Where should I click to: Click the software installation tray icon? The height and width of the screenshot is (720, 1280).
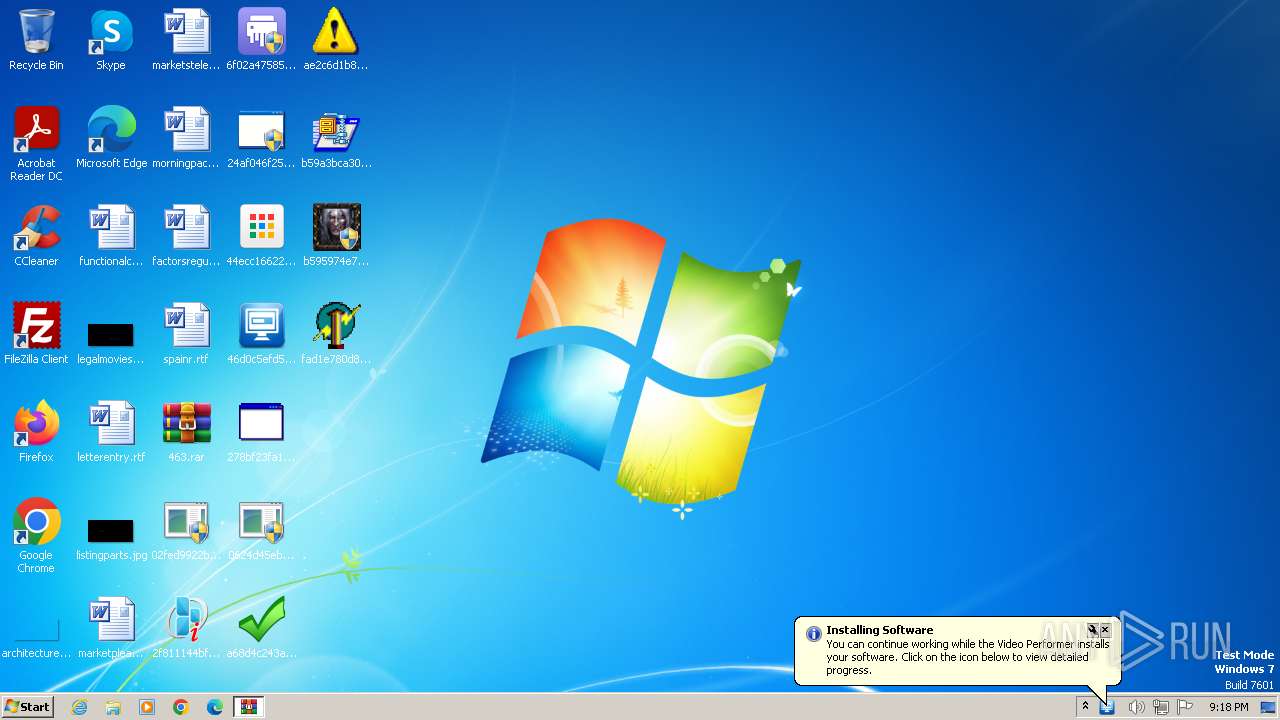point(1107,707)
